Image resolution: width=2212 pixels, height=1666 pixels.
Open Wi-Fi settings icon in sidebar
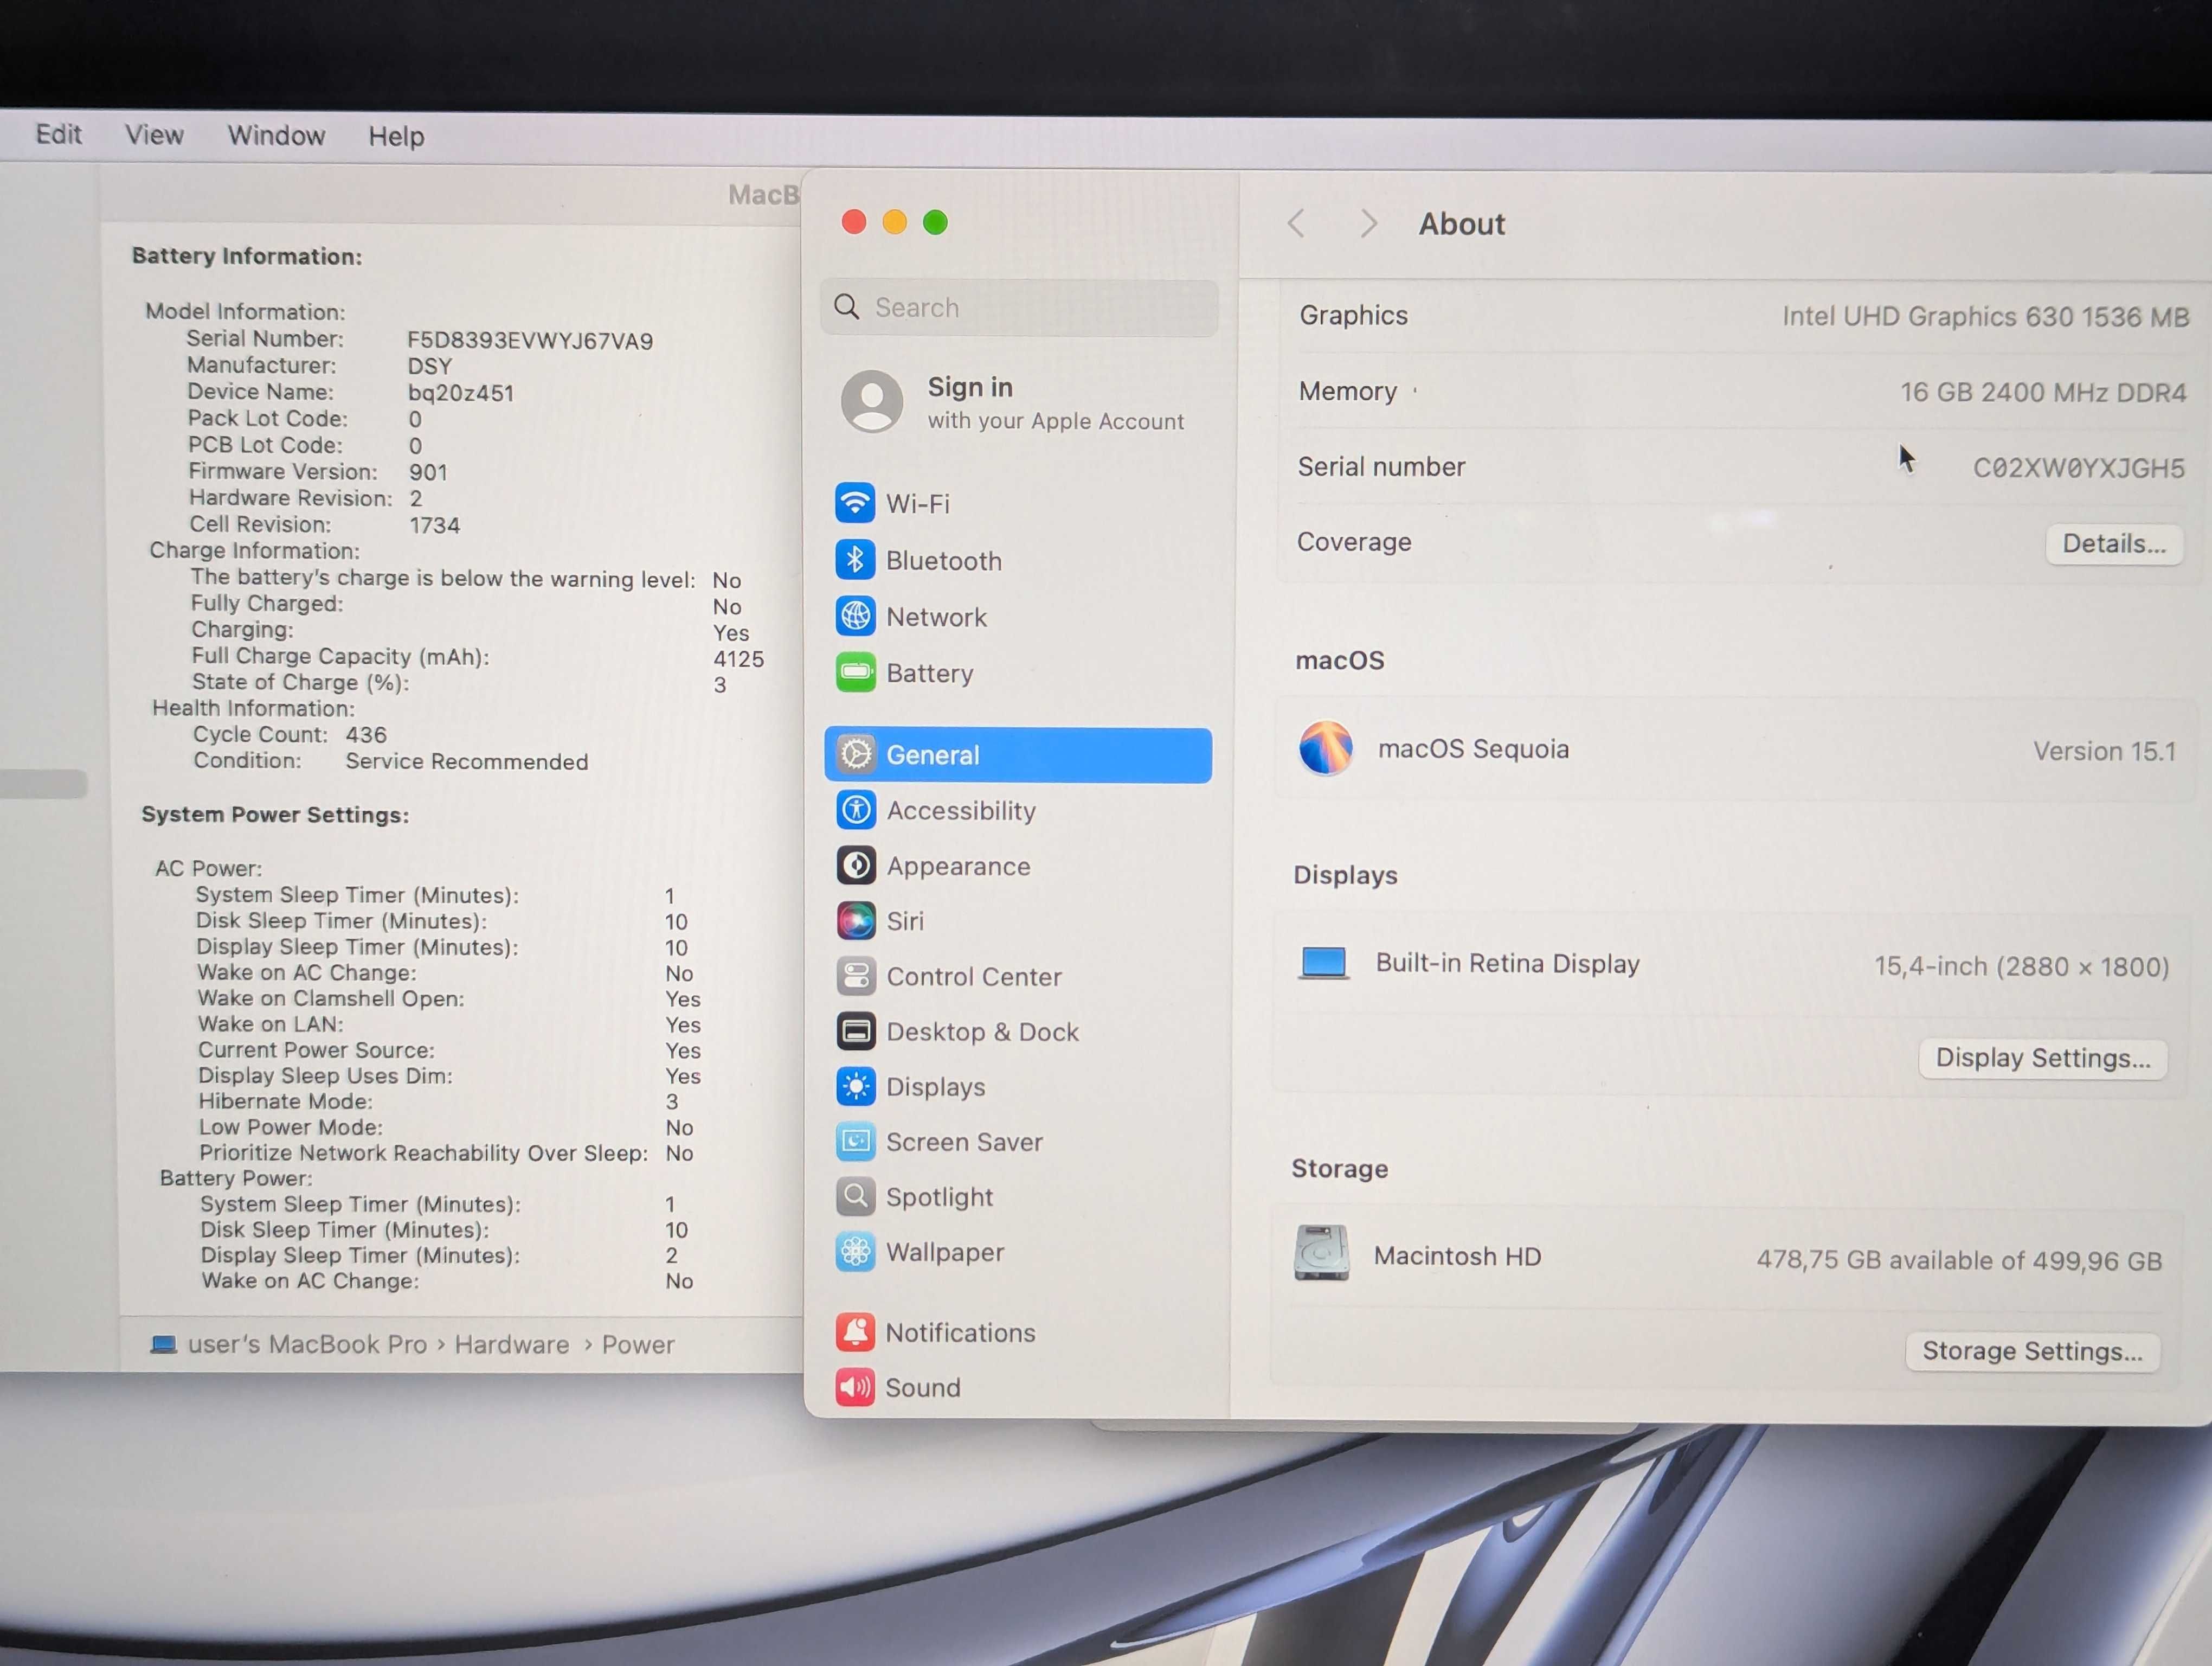click(855, 503)
